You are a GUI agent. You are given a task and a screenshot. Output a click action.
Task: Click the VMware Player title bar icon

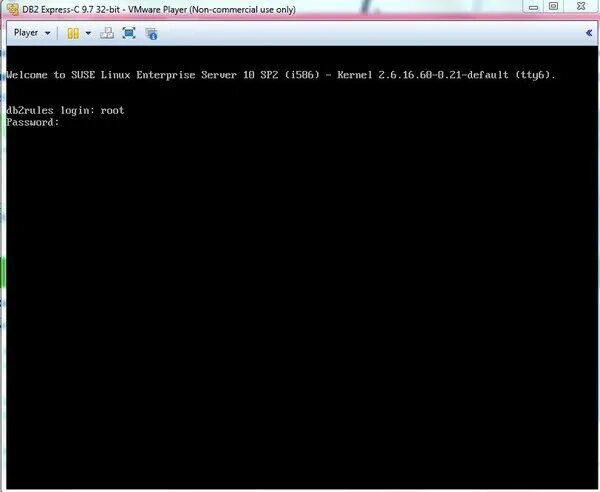click(x=13, y=9)
